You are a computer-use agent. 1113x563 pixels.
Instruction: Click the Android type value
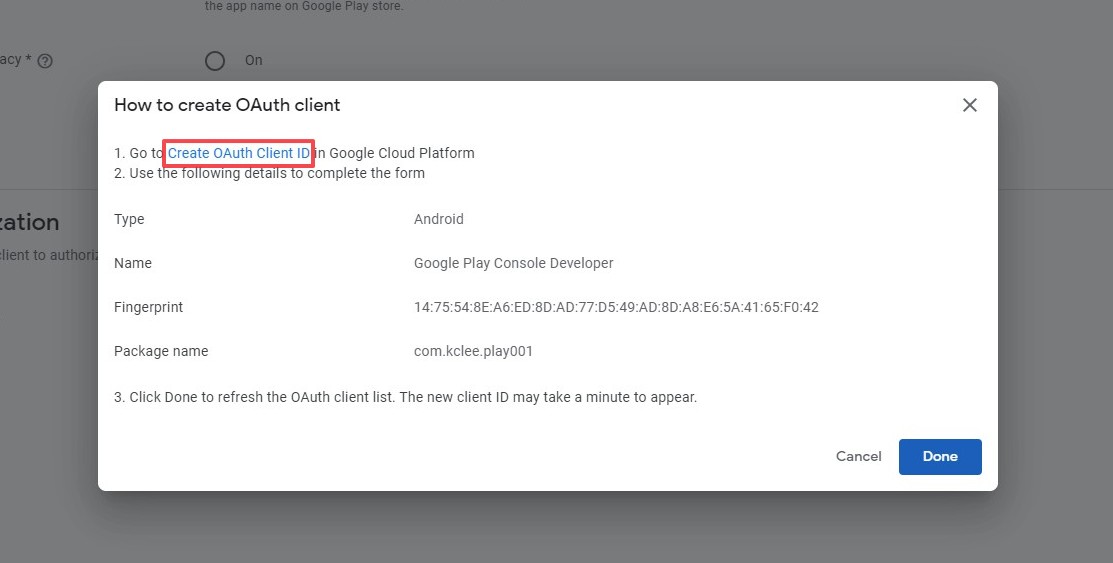439,219
